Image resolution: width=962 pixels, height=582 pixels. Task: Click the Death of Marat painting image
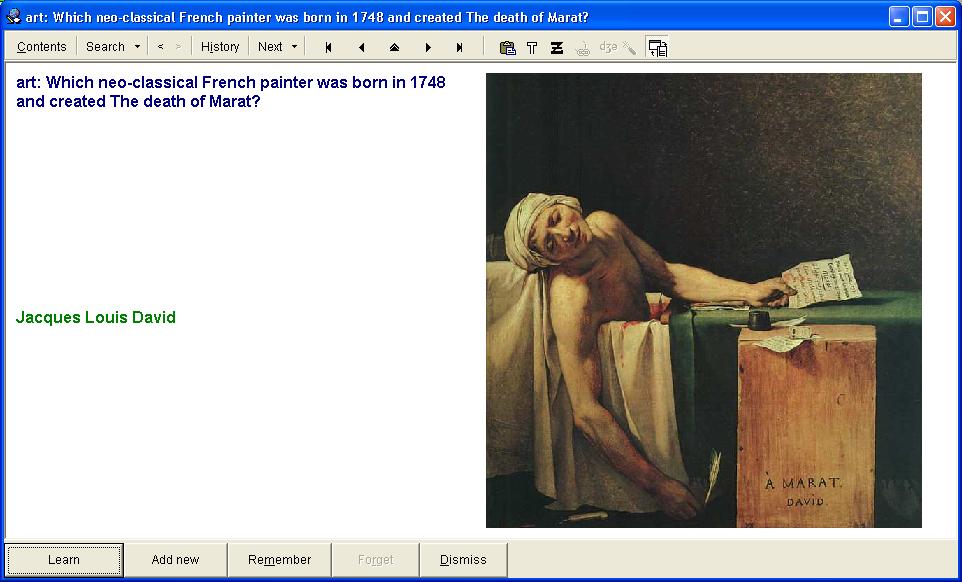(x=703, y=300)
